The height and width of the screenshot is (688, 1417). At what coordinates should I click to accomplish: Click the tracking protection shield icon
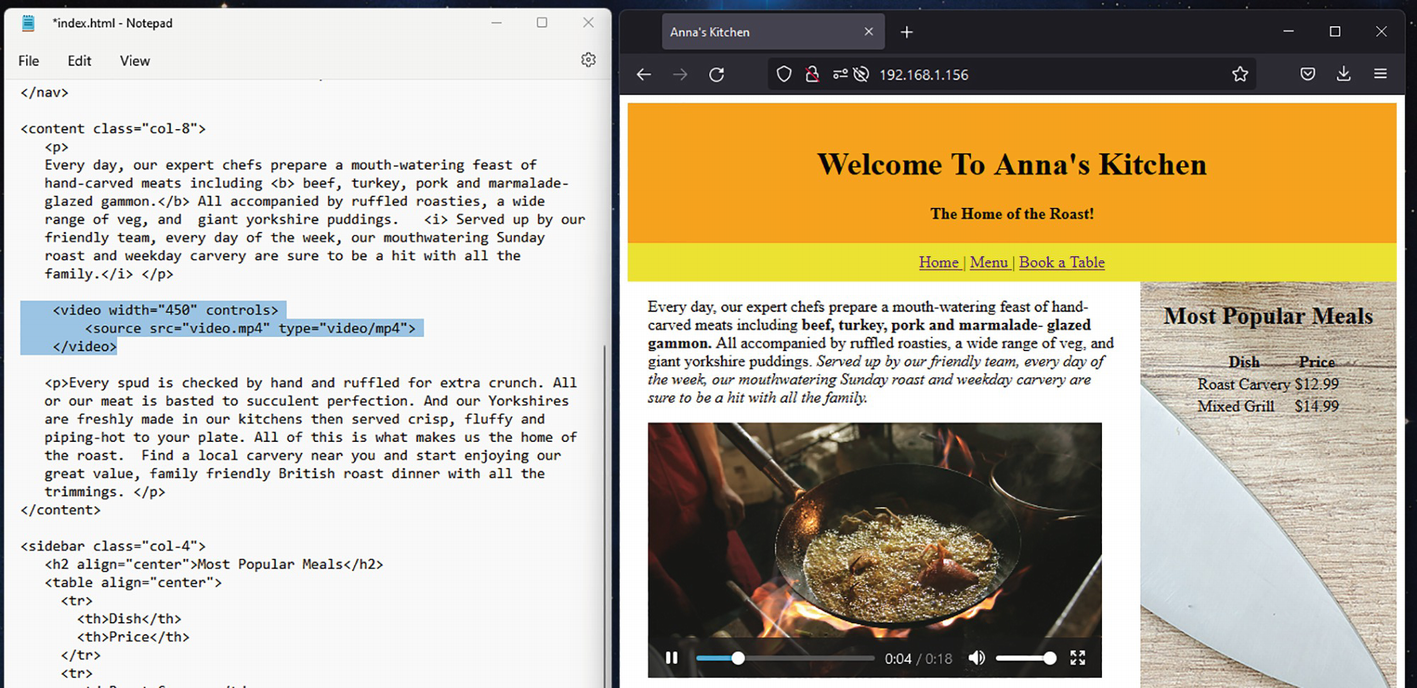tap(784, 75)
